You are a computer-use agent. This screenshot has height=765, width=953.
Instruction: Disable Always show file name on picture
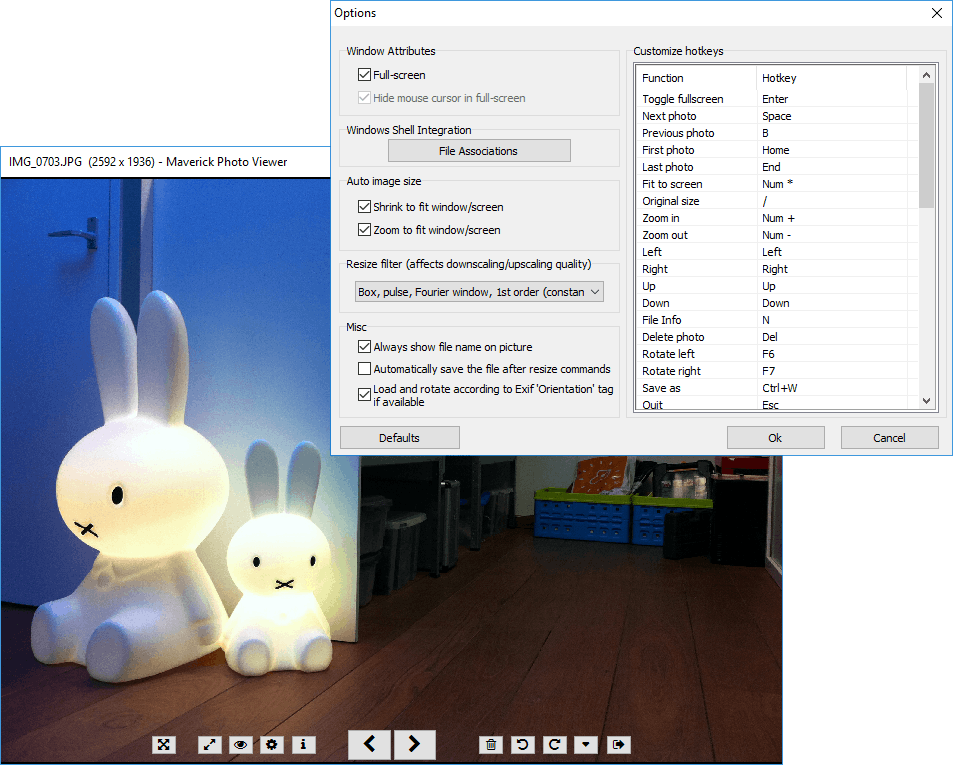click(364, 347)
